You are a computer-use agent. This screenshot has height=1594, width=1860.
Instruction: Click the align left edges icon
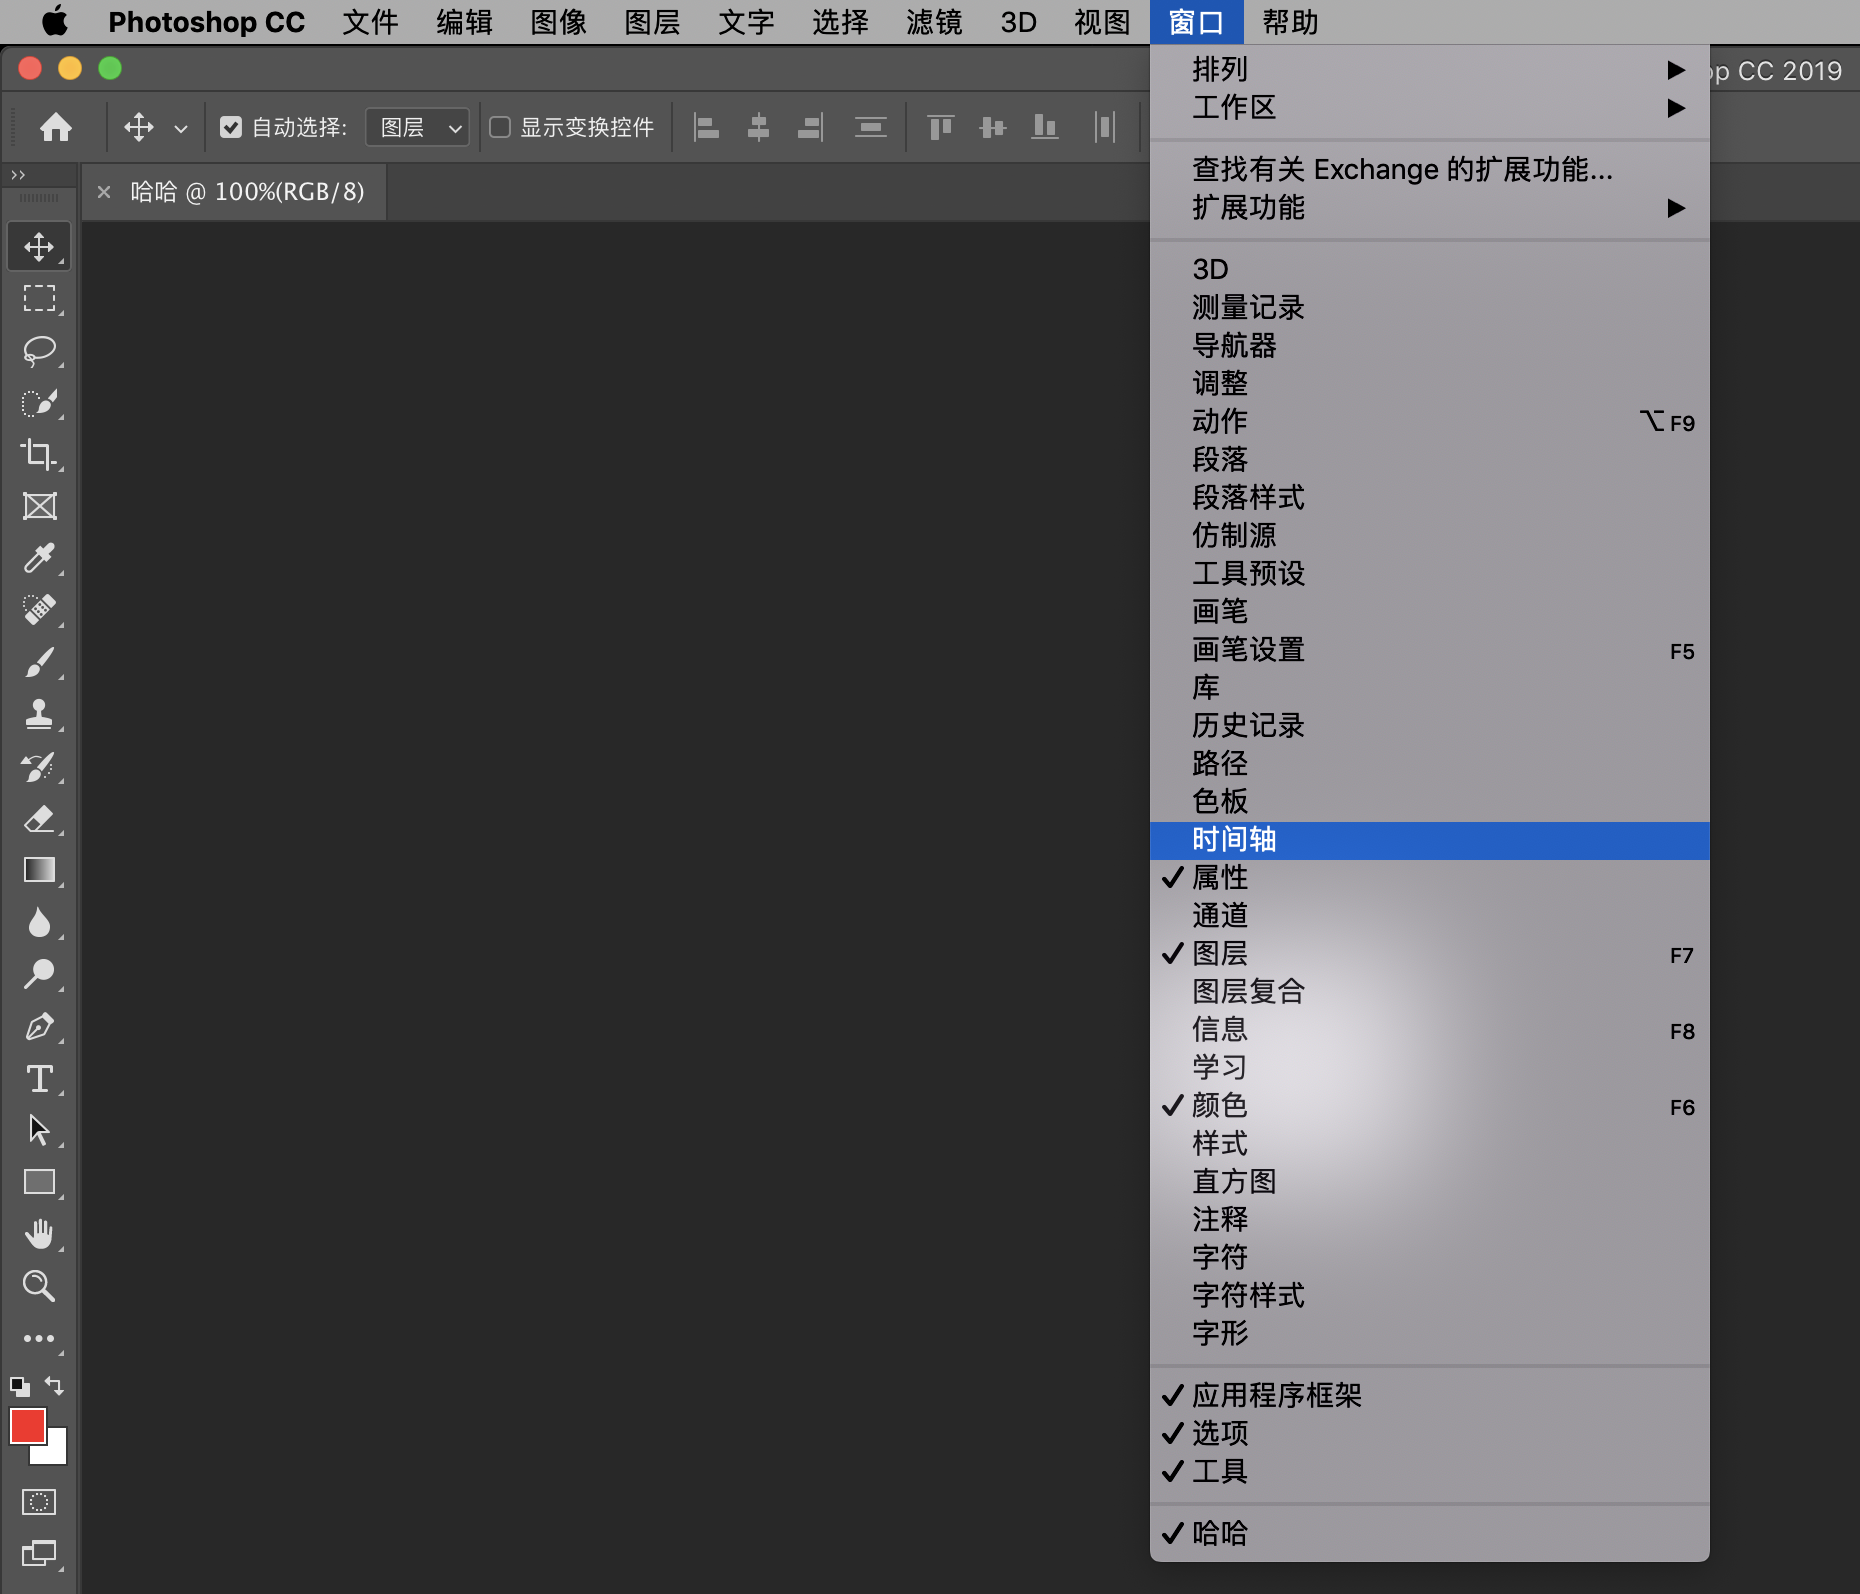pos(707,127)
